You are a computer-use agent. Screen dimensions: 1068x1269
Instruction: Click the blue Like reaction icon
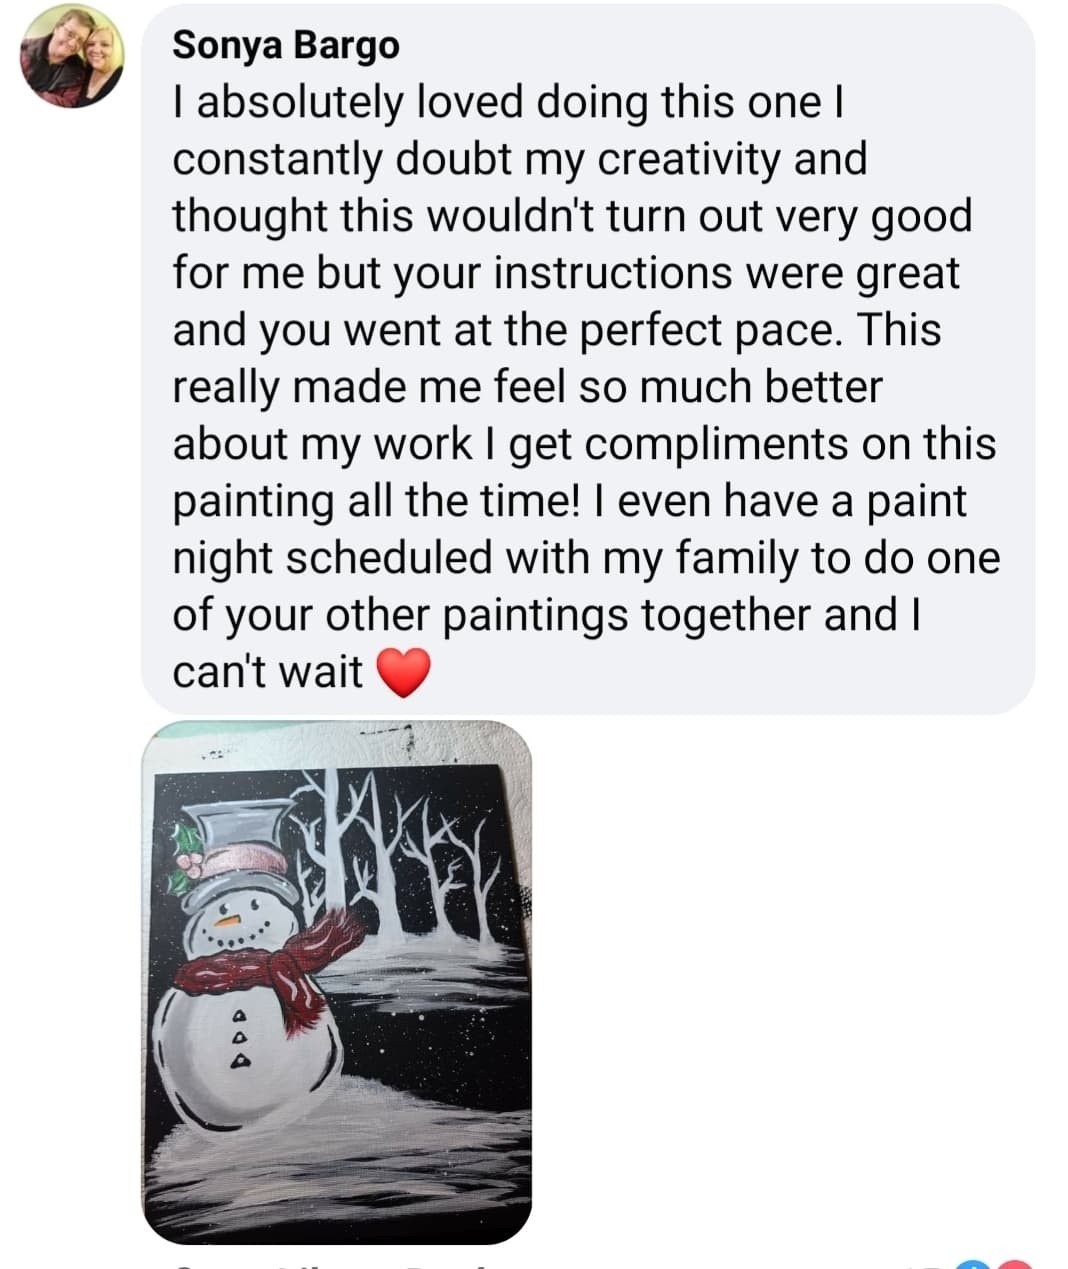(970, 1264)
